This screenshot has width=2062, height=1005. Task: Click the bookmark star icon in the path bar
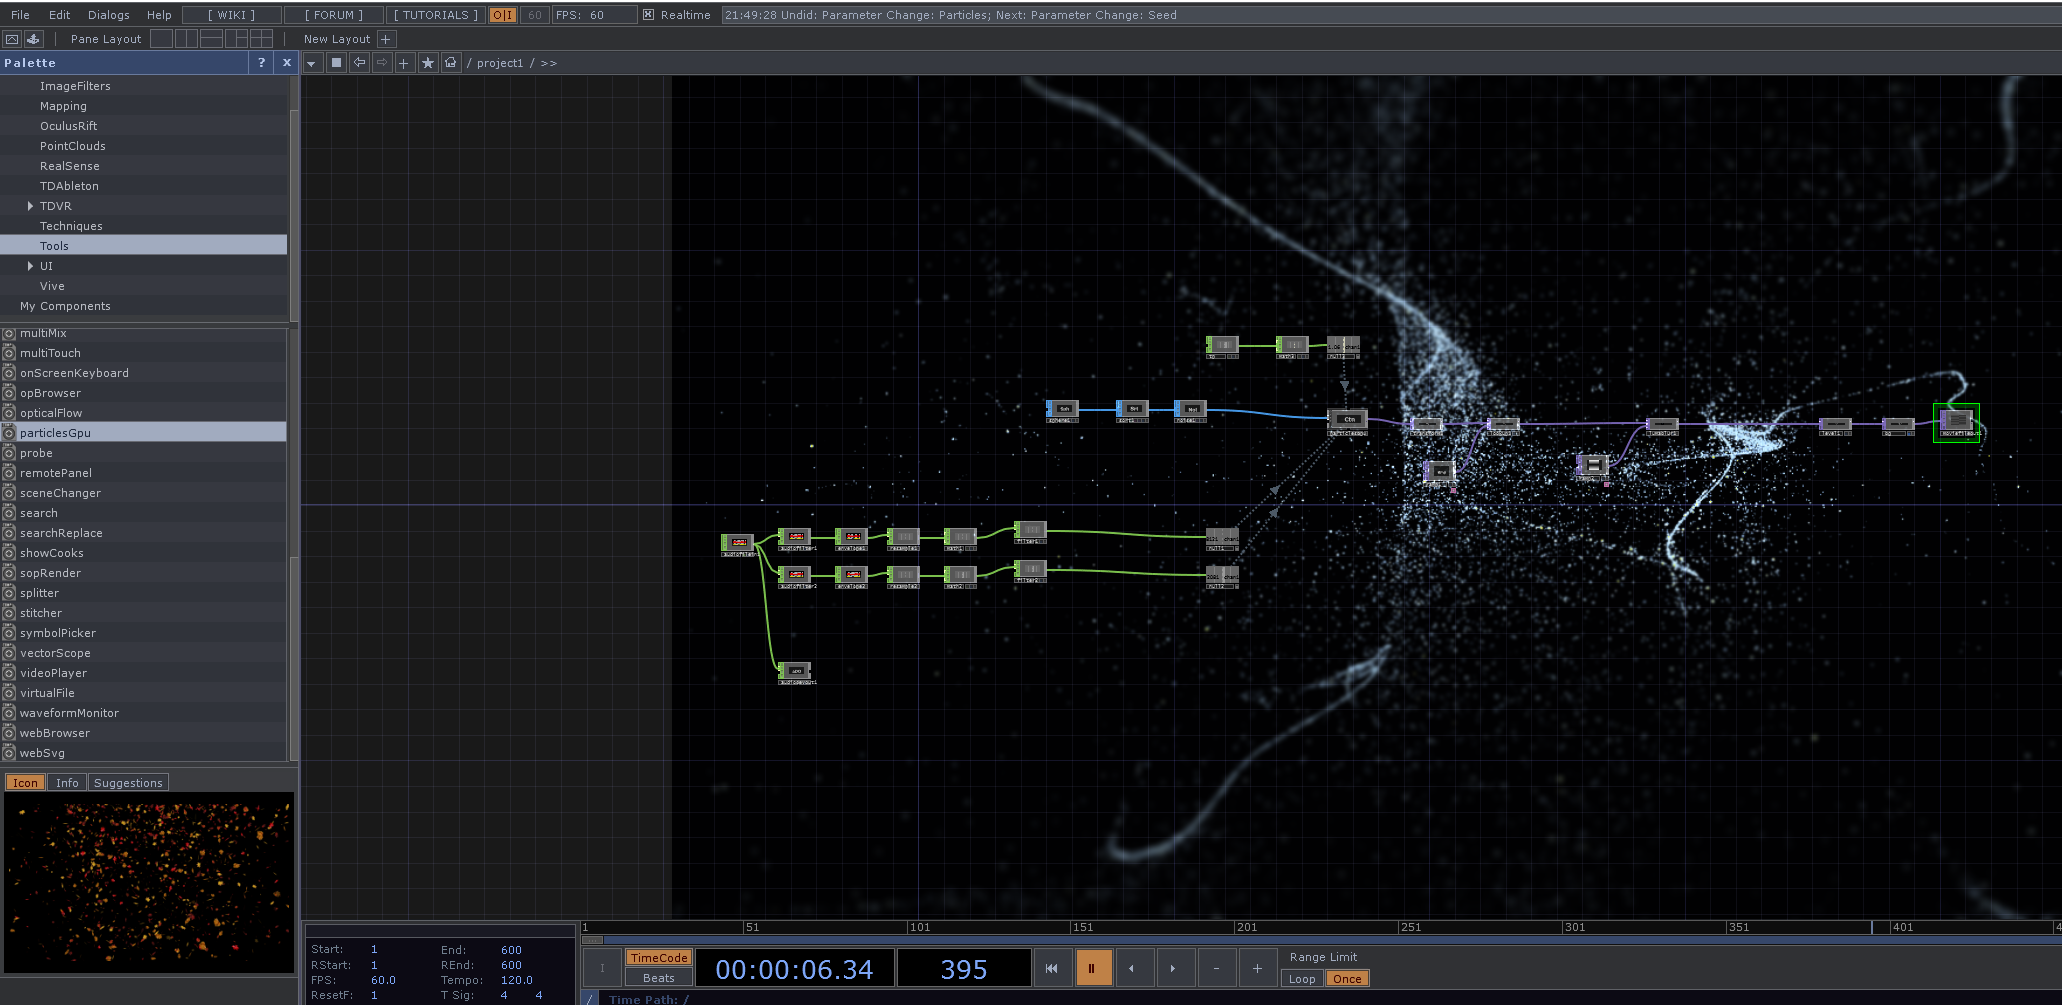click(428, 63)
